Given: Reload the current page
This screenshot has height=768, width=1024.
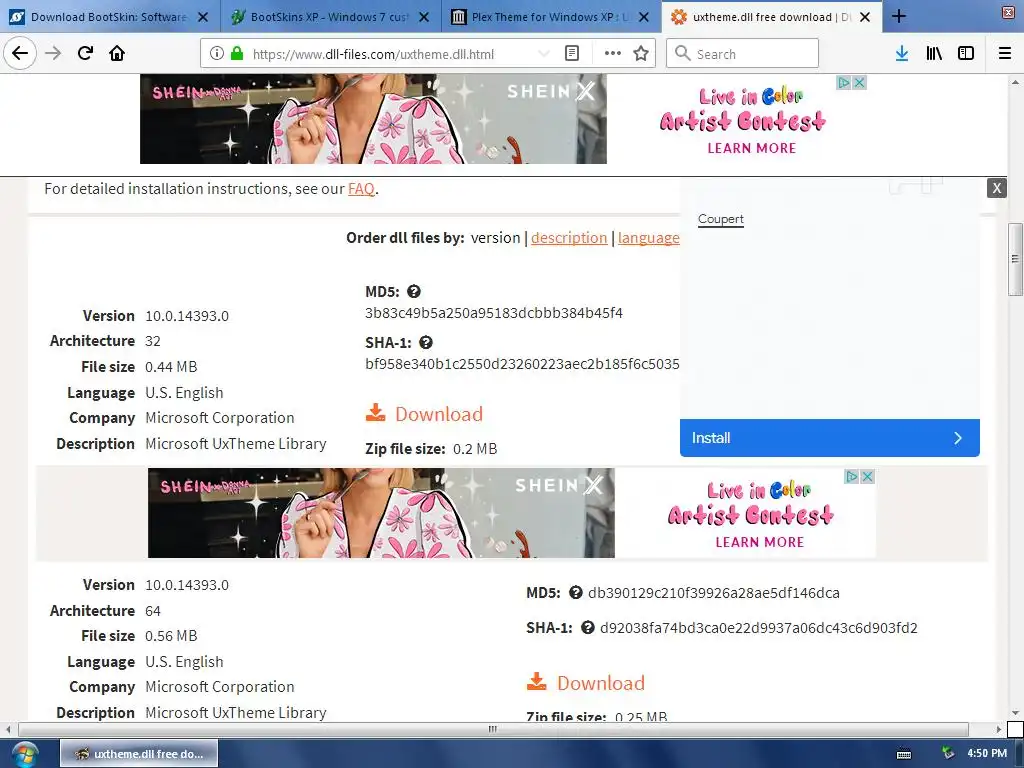Looking at the screenshot, I should [x=85, y=53].
